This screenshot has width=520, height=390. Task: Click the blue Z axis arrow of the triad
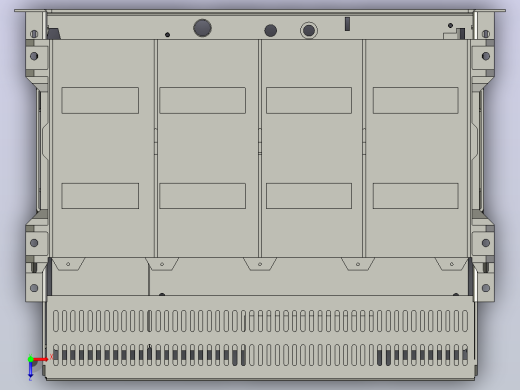(x=30, y=369)
